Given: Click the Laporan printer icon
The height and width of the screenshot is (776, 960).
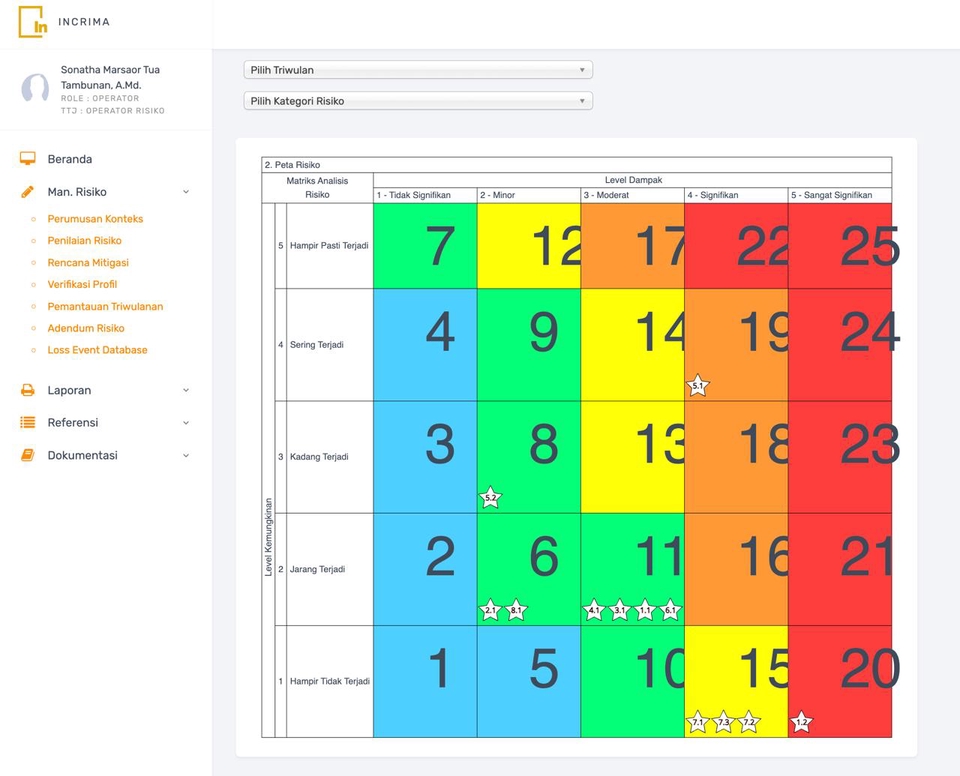Looking at the screenshot, I should pos(28,390).
